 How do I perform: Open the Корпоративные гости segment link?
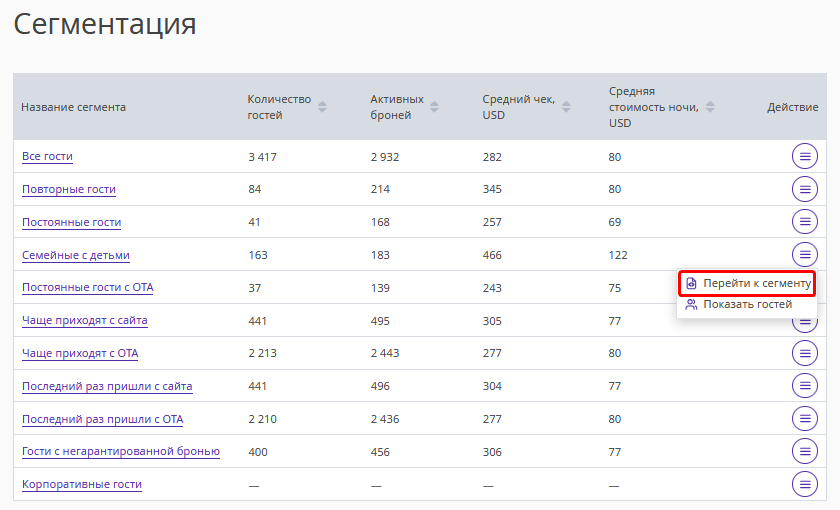(82, 484)
